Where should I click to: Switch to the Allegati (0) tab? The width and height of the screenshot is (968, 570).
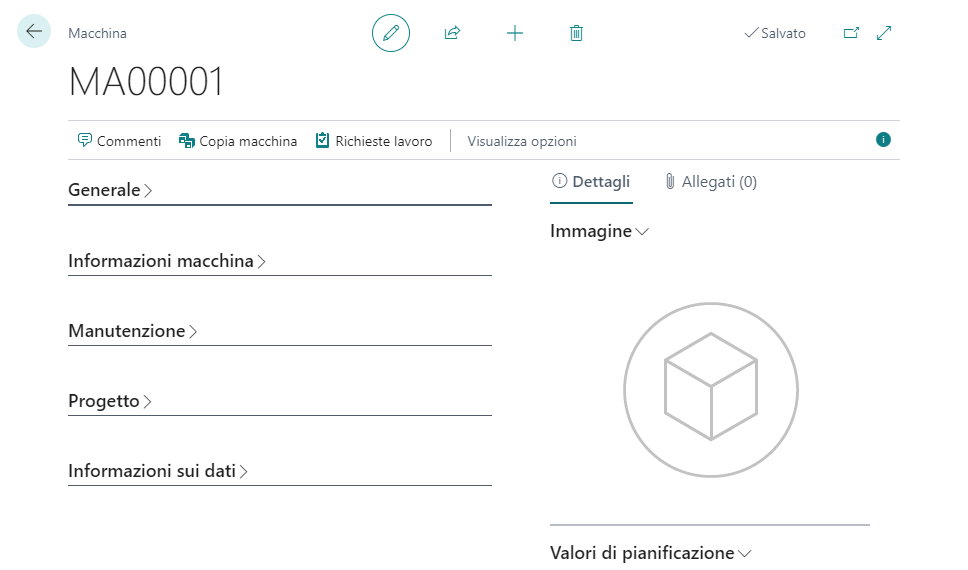tap(710, 182)
